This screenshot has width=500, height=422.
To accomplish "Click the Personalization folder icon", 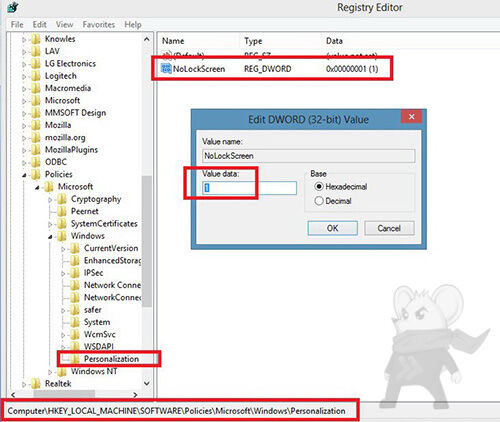I will pos(75,359).
